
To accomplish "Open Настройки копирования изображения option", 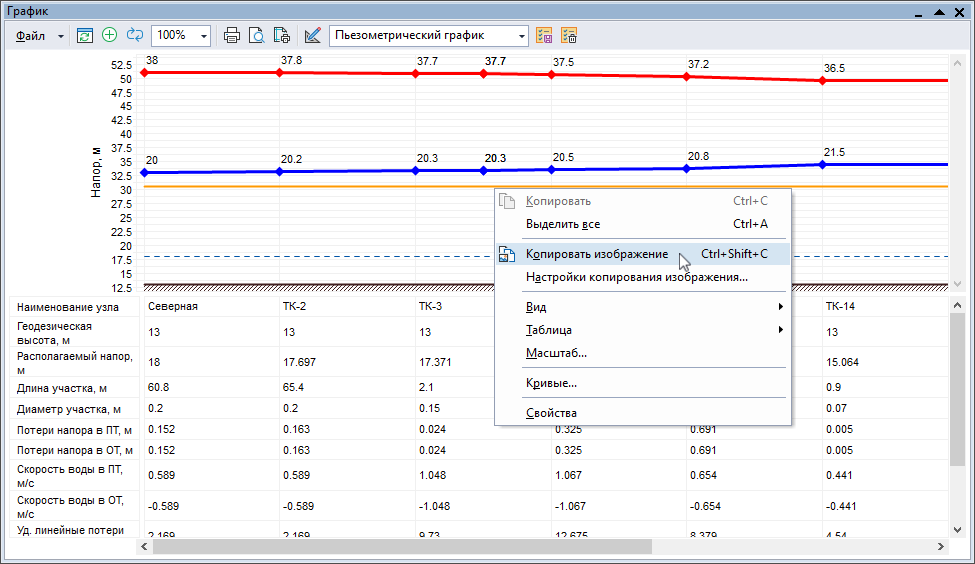I will coord(636,277).
